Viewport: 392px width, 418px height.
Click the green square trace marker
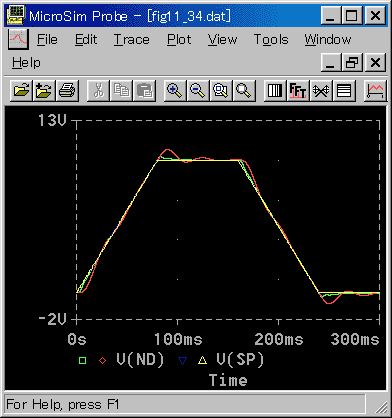pyautogui.click(x=82, y=360)
